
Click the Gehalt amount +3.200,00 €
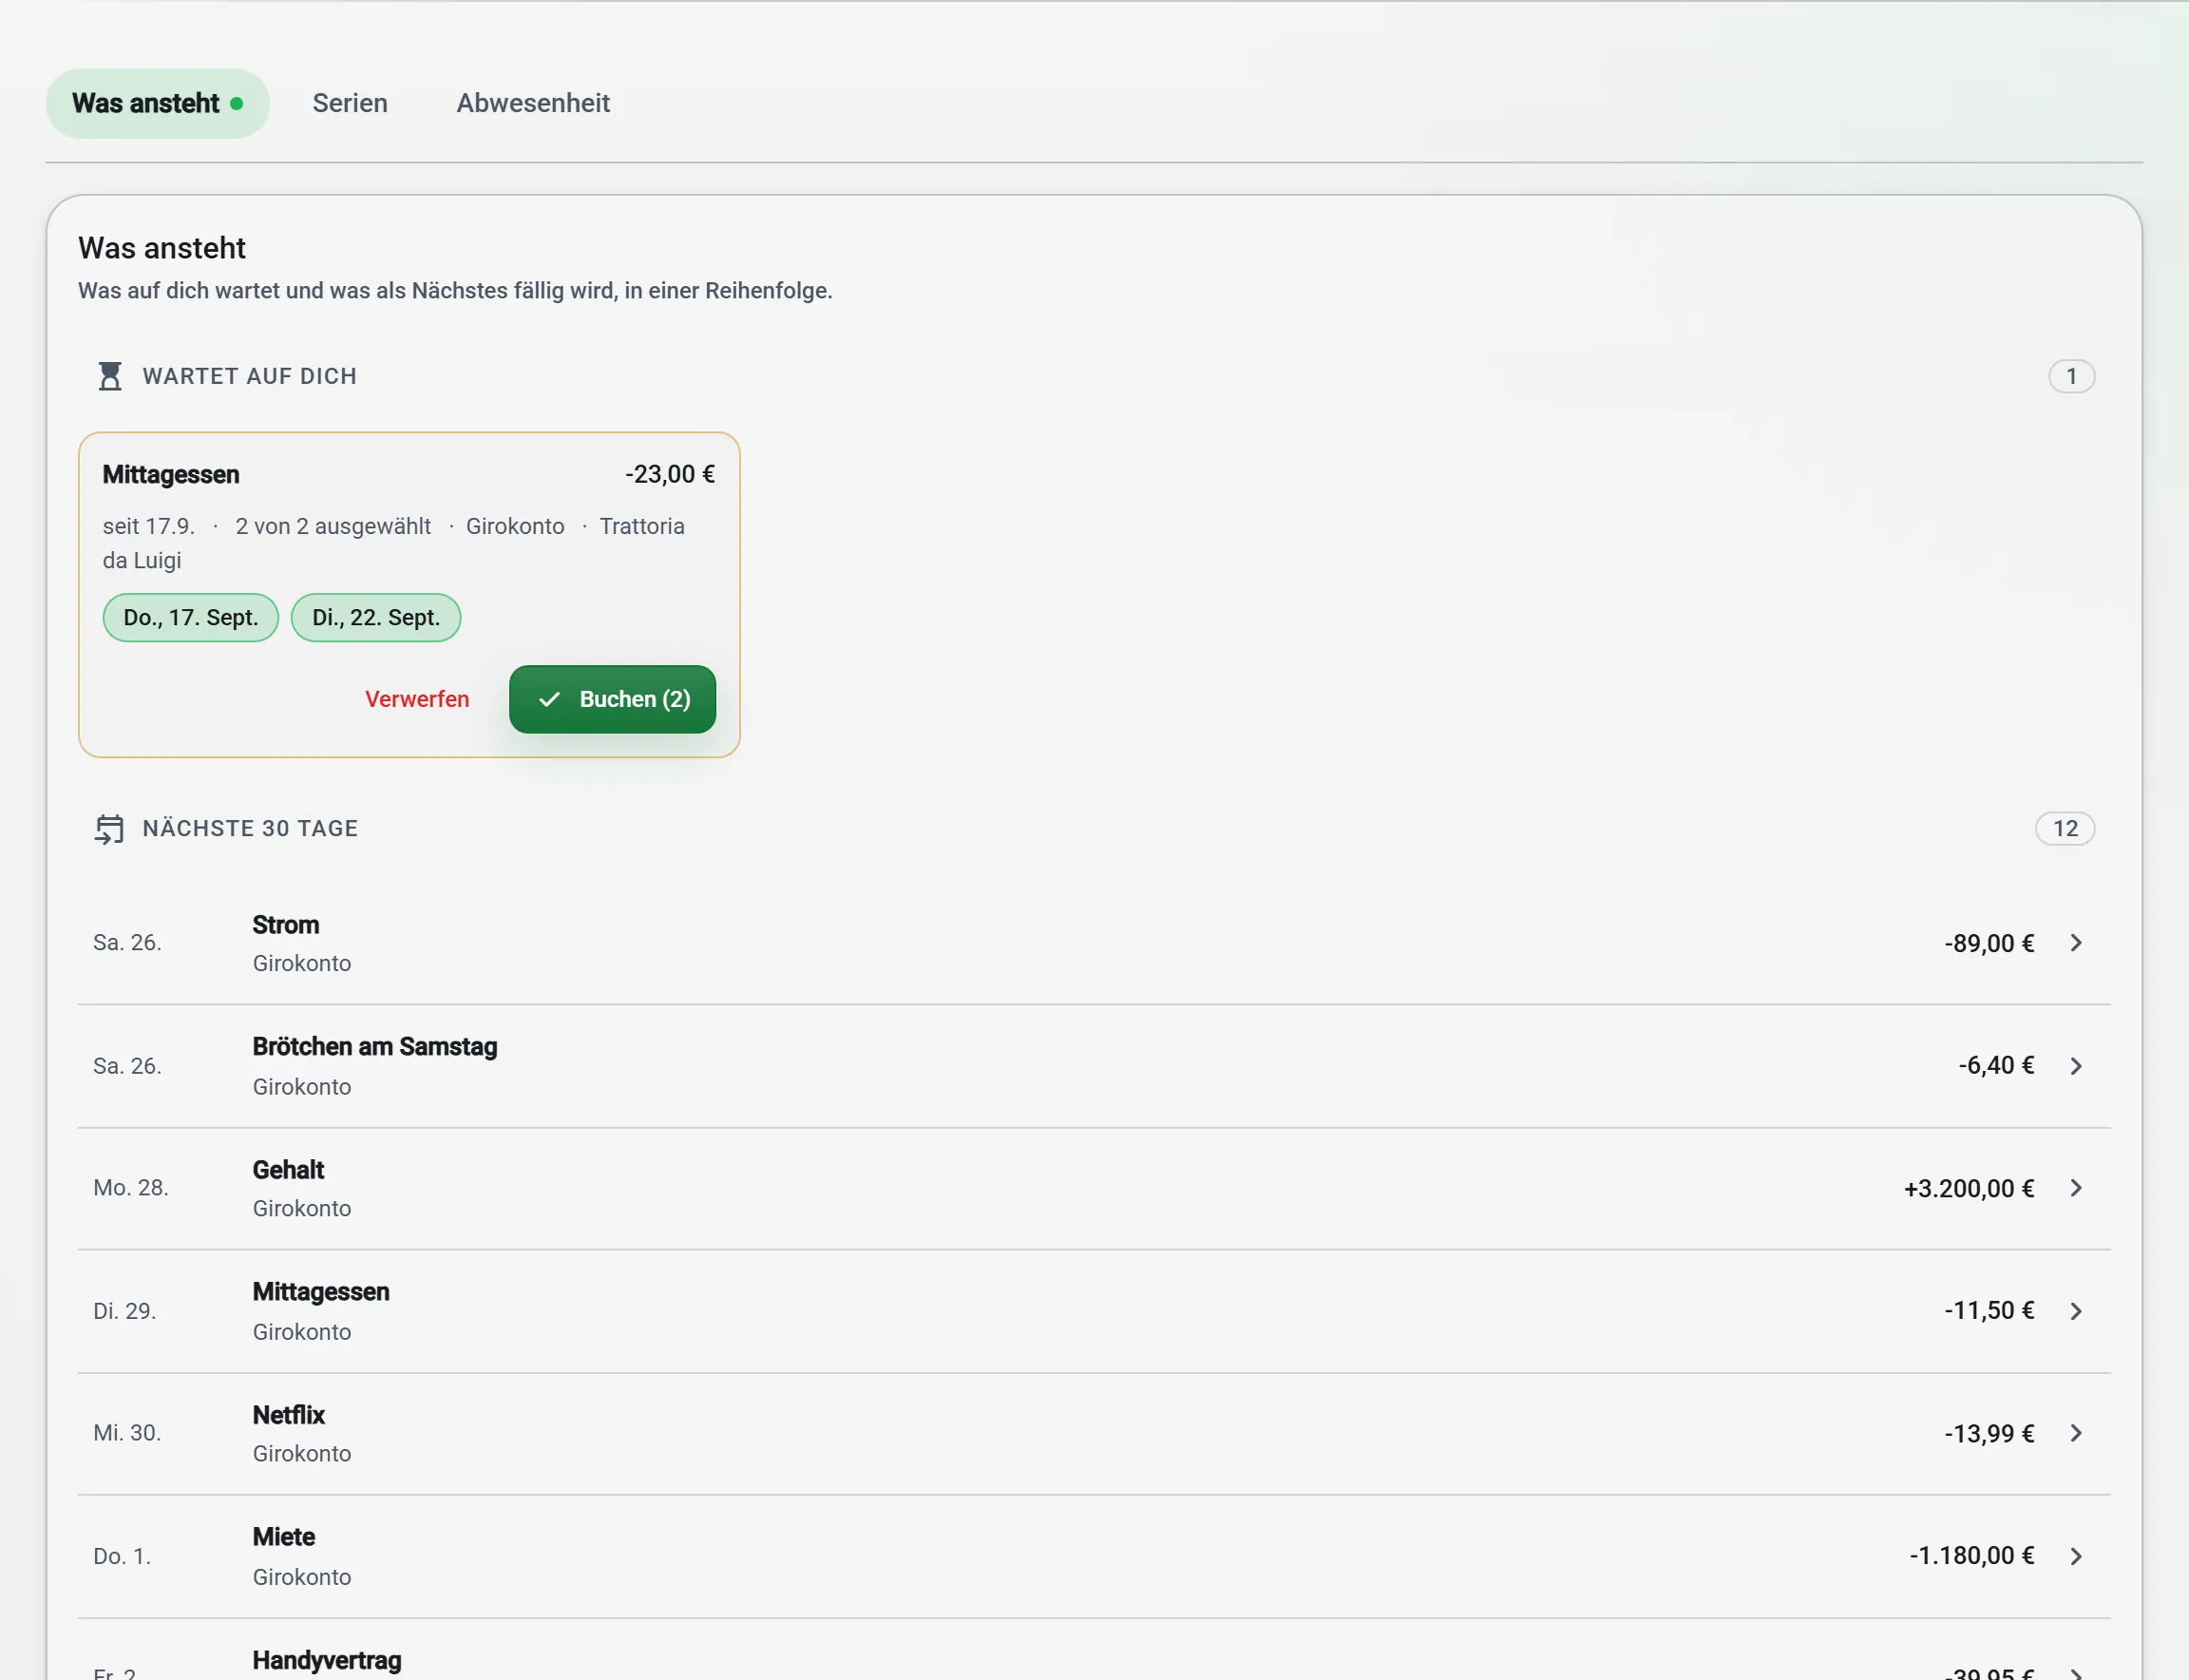(x=1969, y=1188)
